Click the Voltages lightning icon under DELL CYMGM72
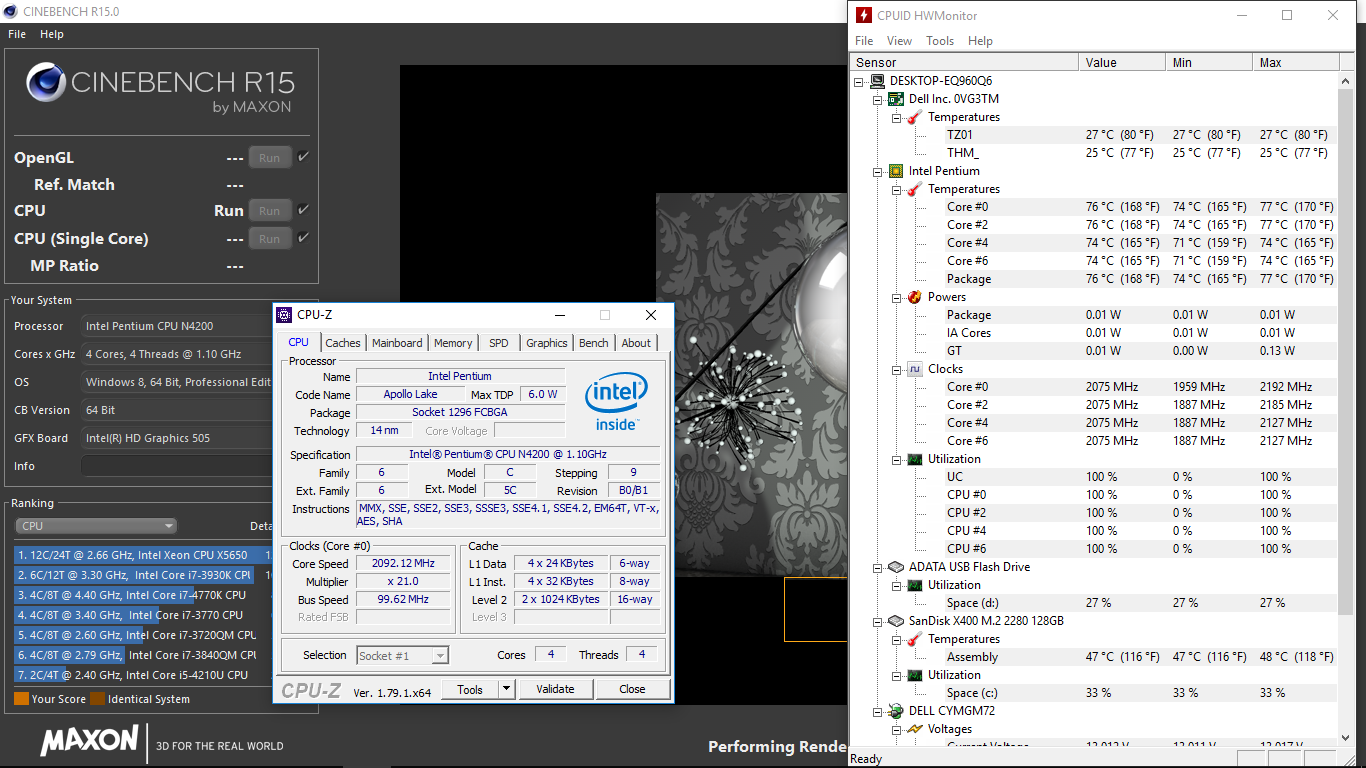This screenshot has height=768, width=1366. click(915, 729)
